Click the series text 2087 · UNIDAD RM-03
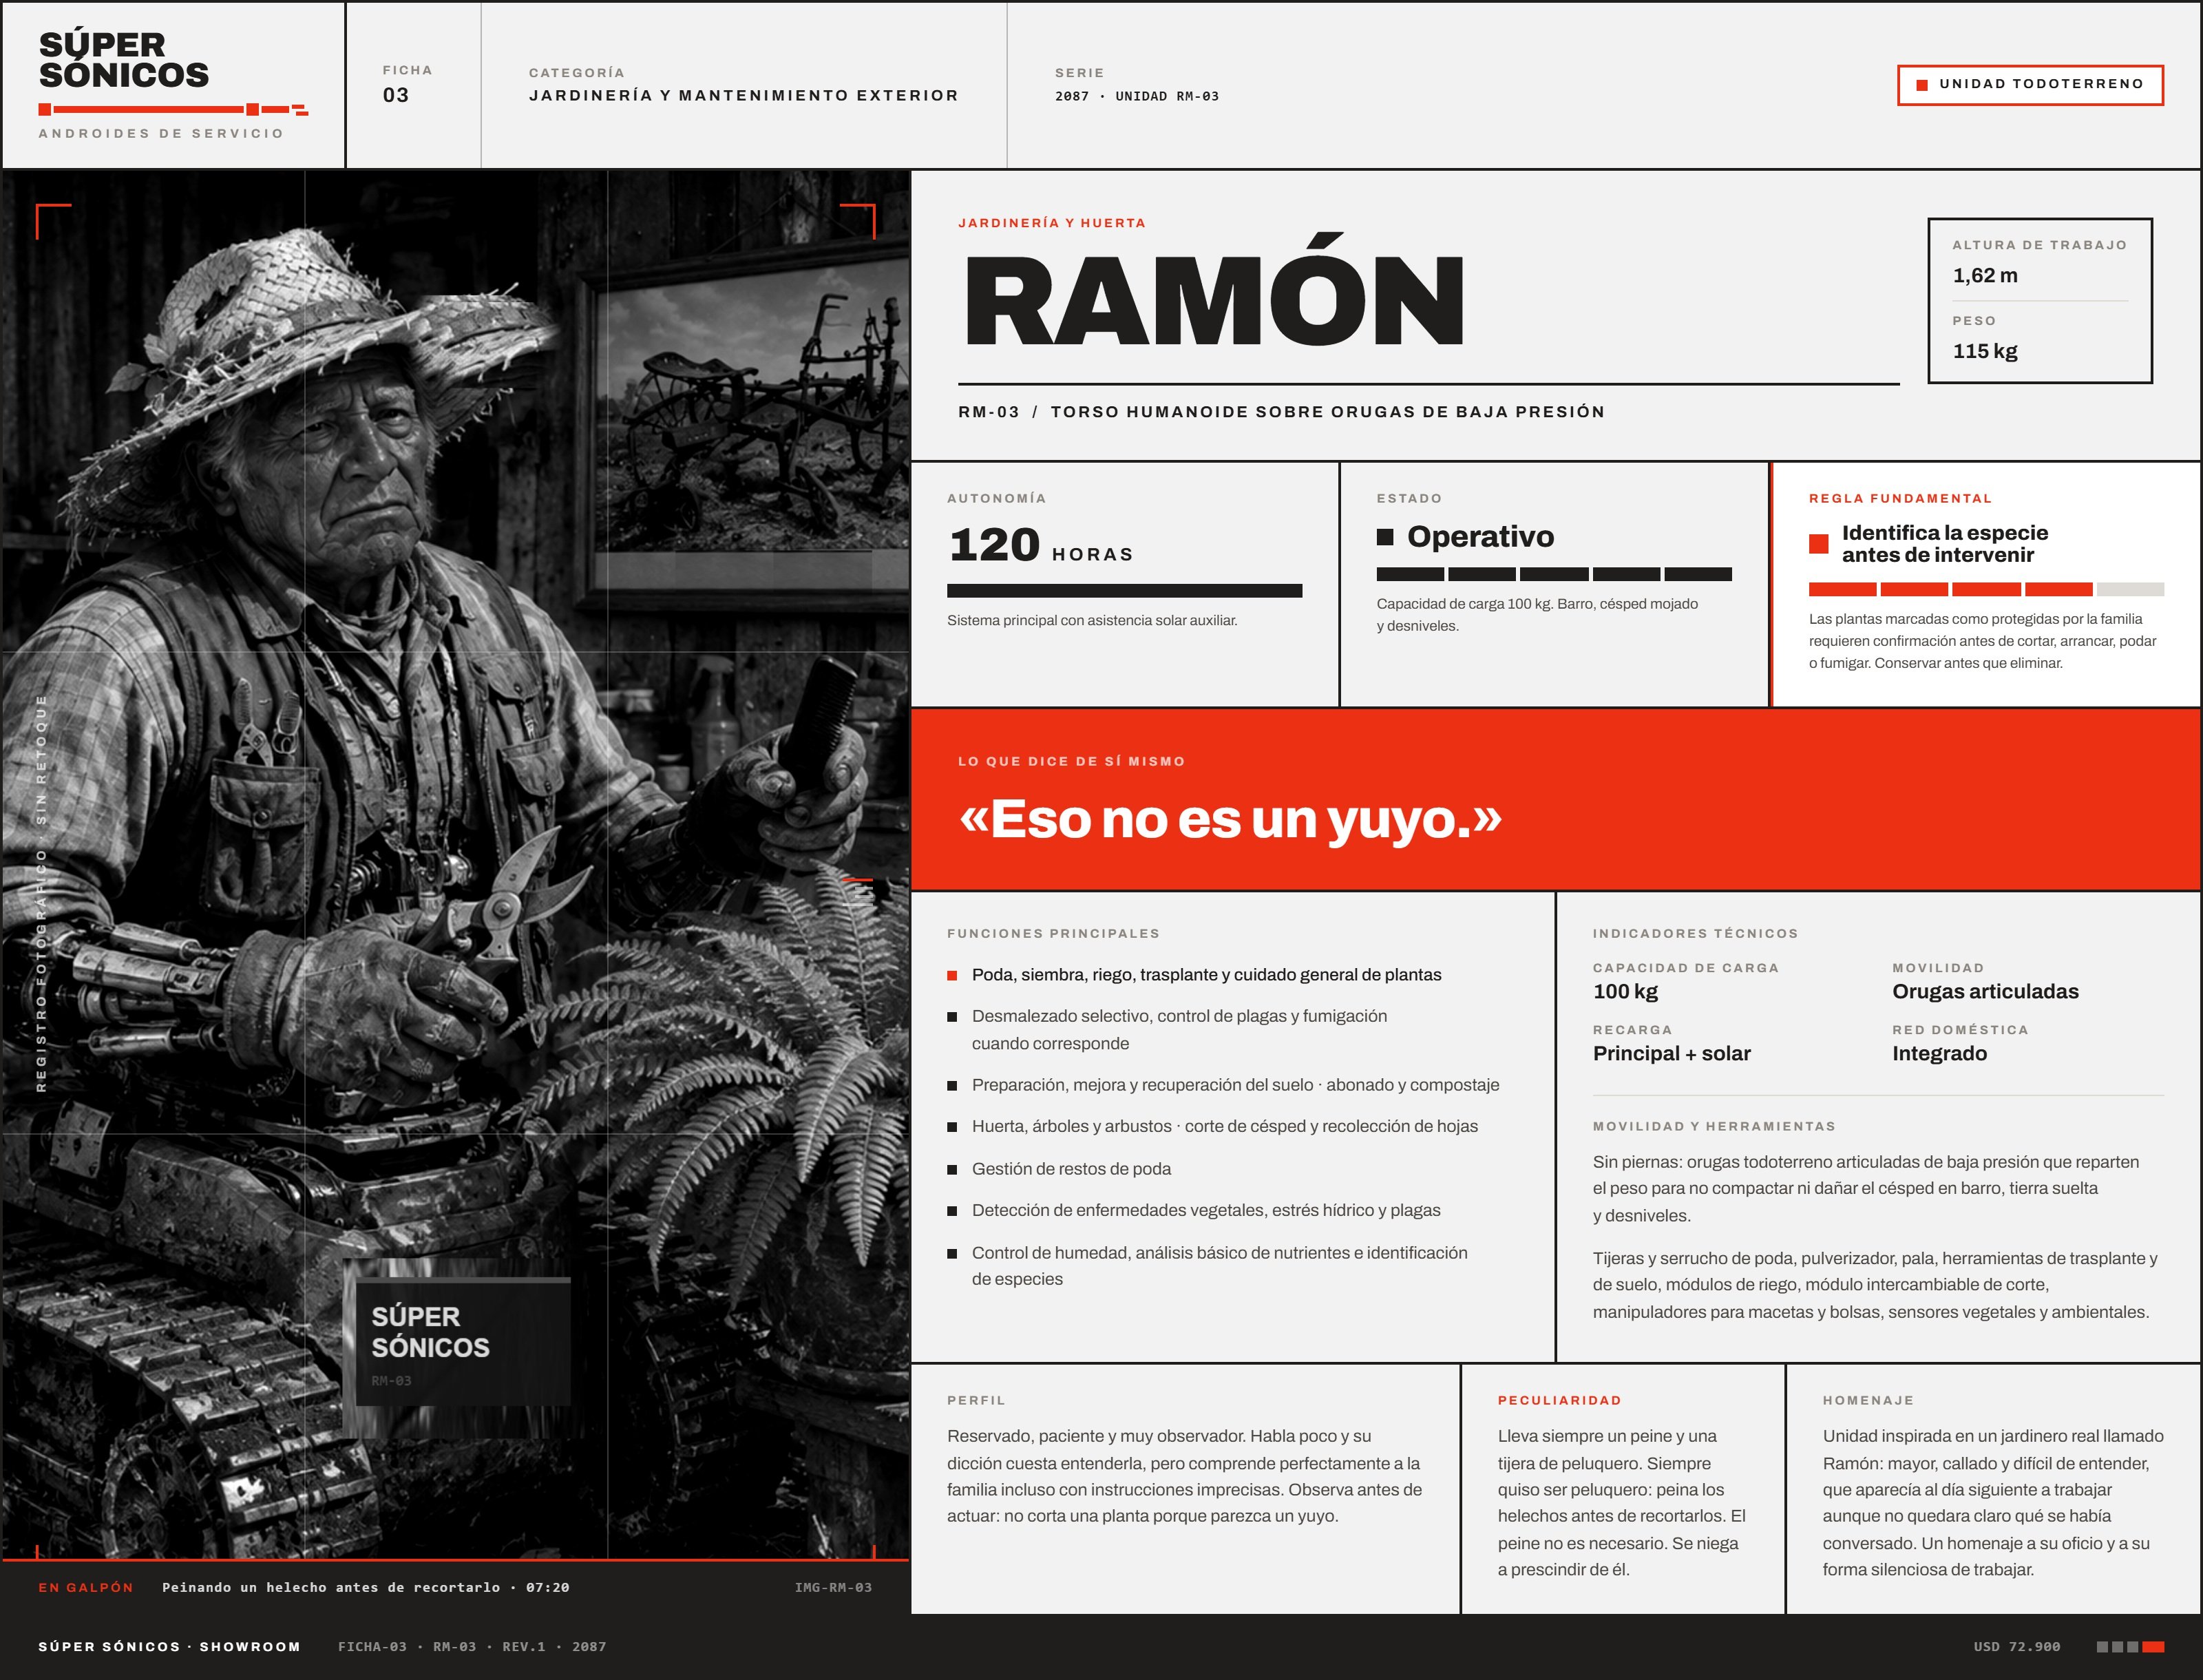 pyautogui.click(x=1136, y=96)
